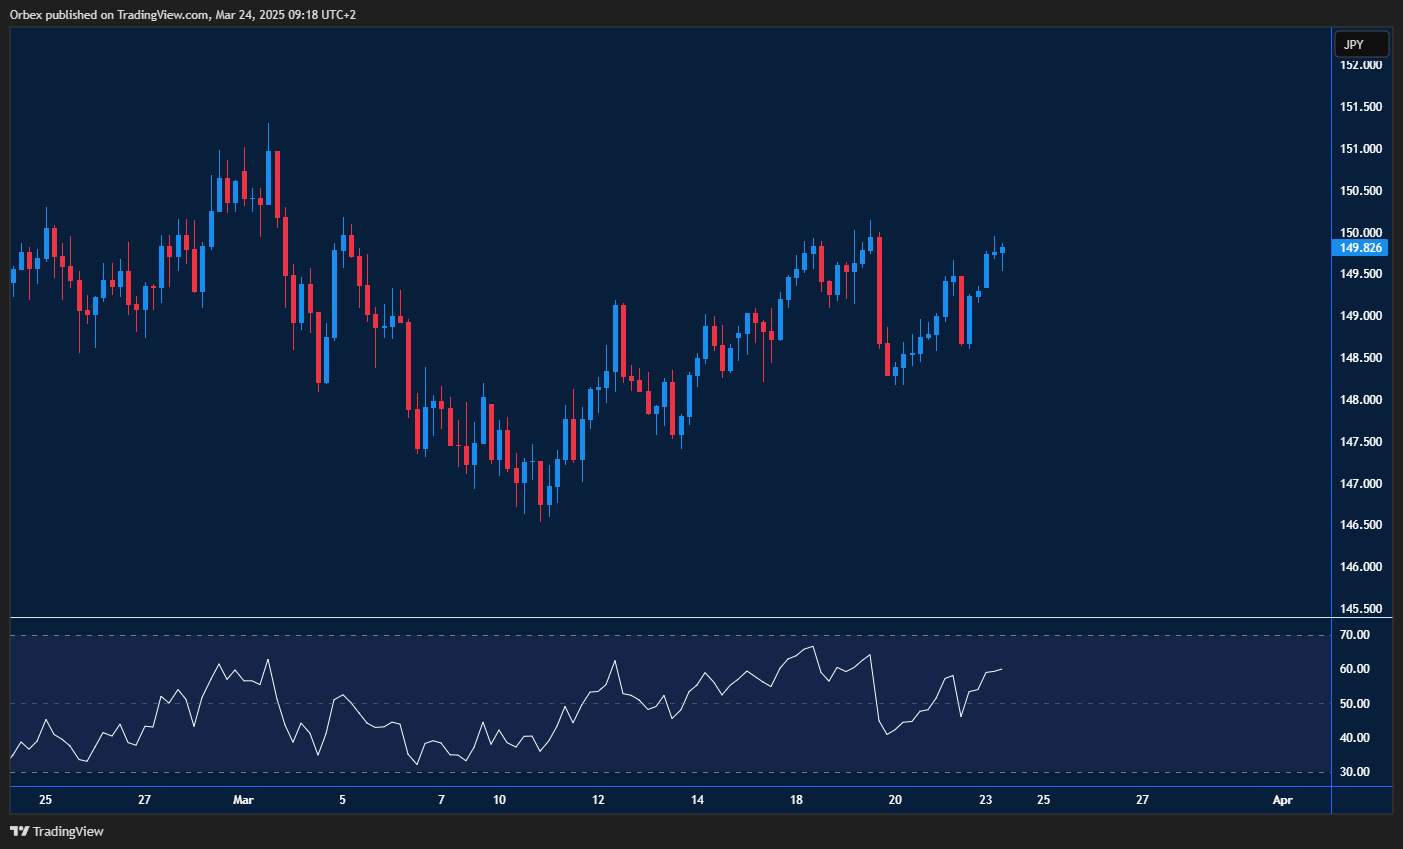The image size is (1403, 849).
Task: Click the TradingView logo icon
Action: click(x=19, y=831)
